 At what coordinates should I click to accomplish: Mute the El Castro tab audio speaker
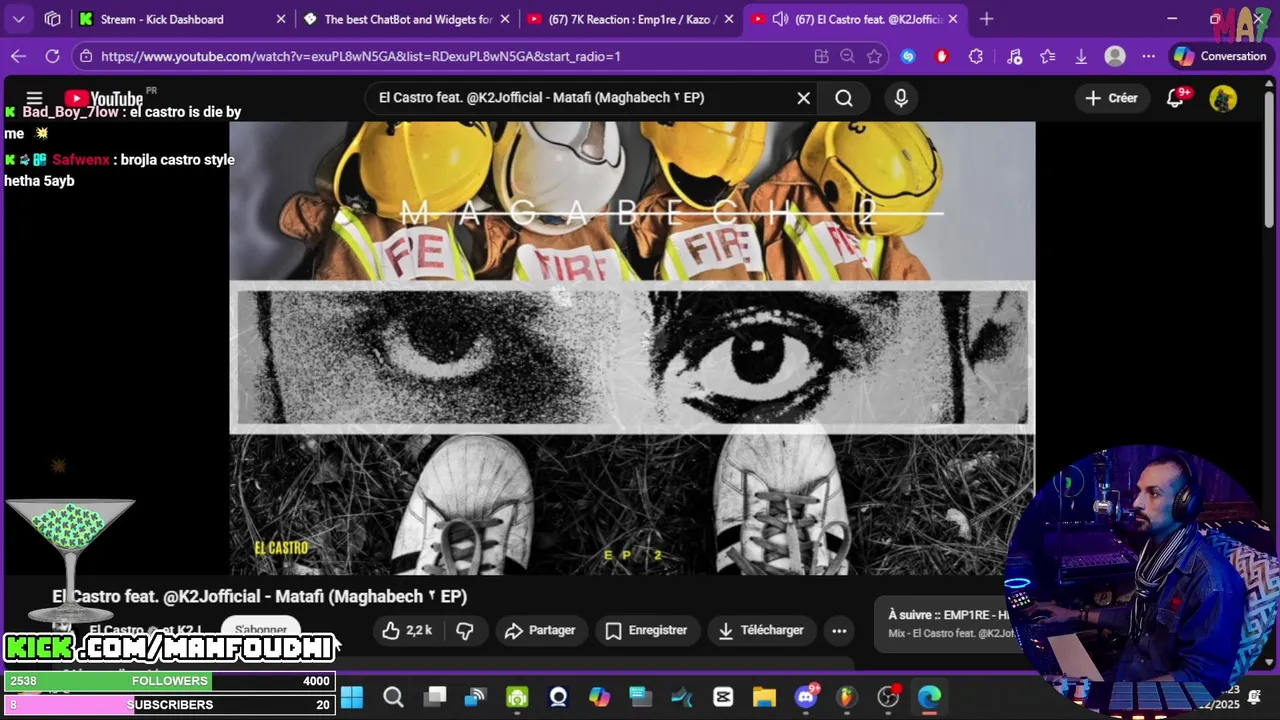780,19
